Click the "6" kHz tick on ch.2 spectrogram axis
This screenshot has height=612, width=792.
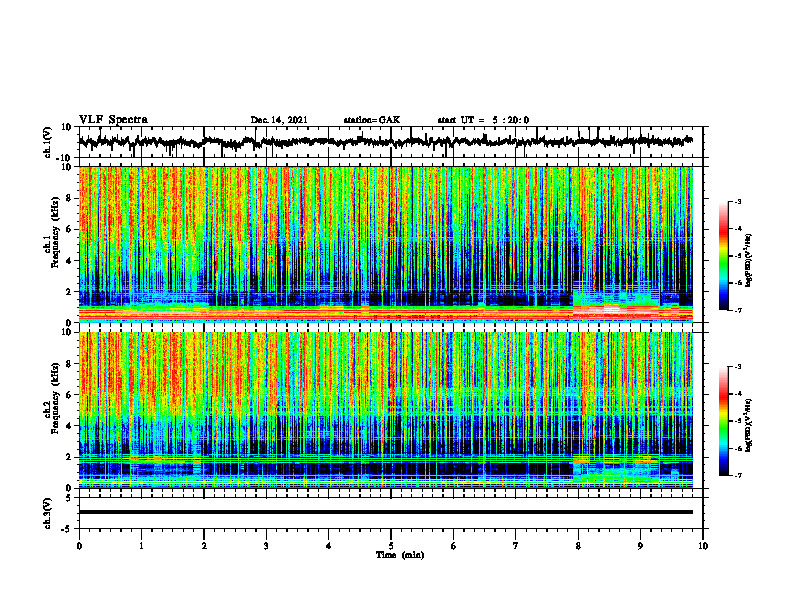70,394
